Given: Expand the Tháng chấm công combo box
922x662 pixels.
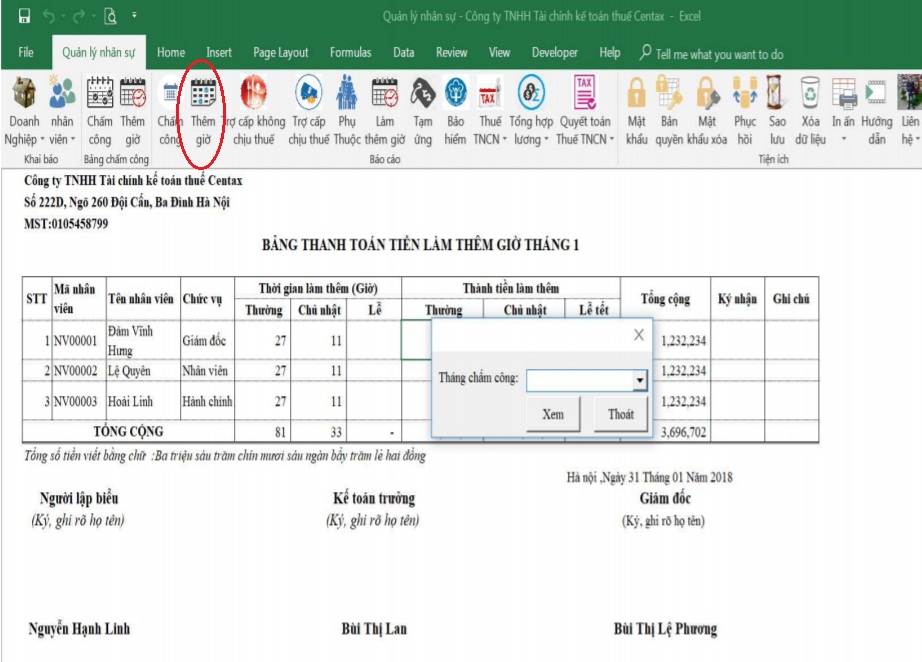Looking at the screenshot, I should [x=639, y=381].
